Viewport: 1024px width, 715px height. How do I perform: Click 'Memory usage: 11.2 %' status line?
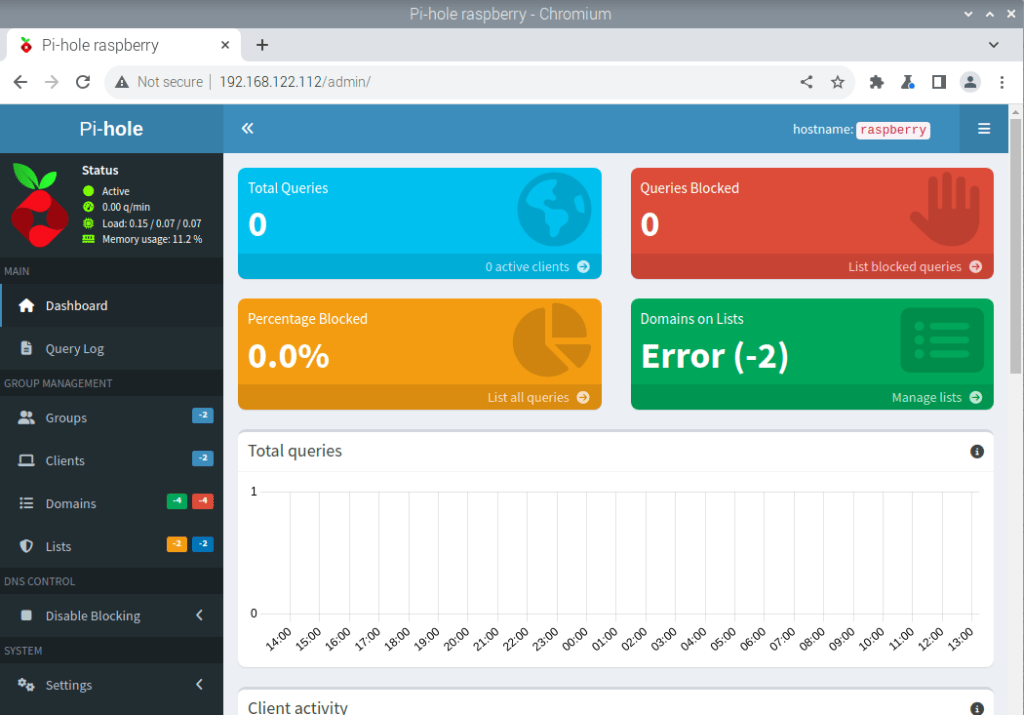click(x=152, y=239)
